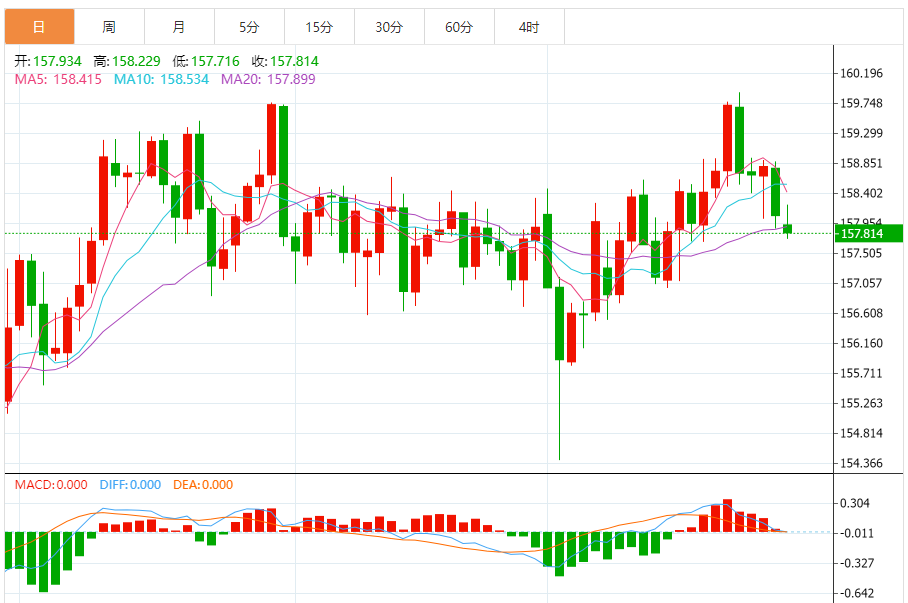Click the long green candle with lowest wick
Image resolution: width=908 pixels, height=603 pixels.
(x=559, y=323)
